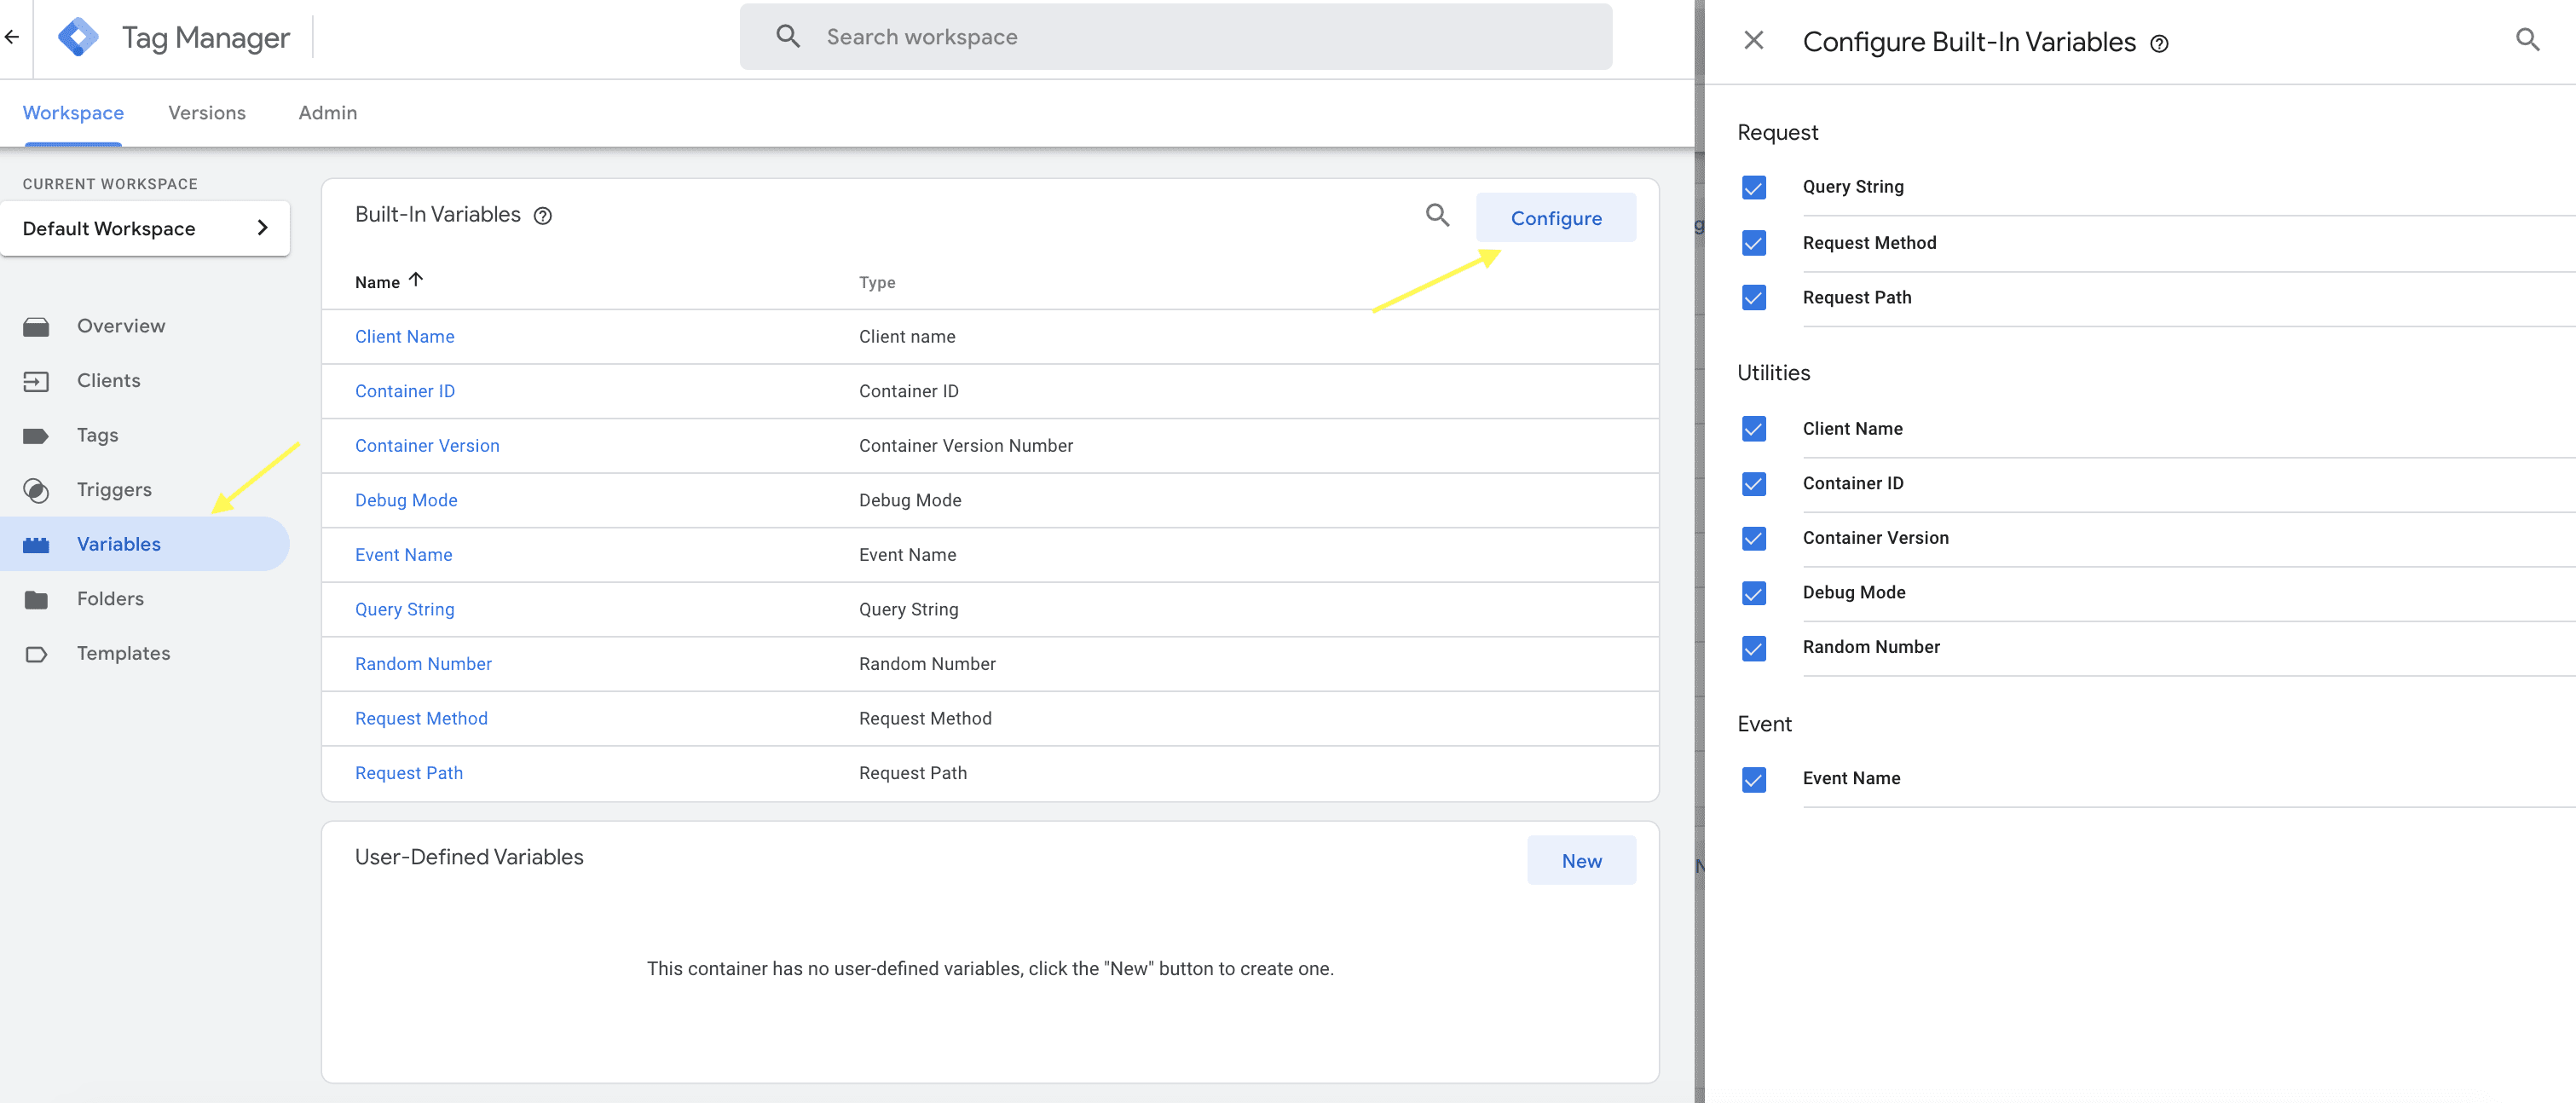Close the Configure Built-In Variables panel
Viewport: 2576px width, 1103px height.
[x=1753, y=40]
